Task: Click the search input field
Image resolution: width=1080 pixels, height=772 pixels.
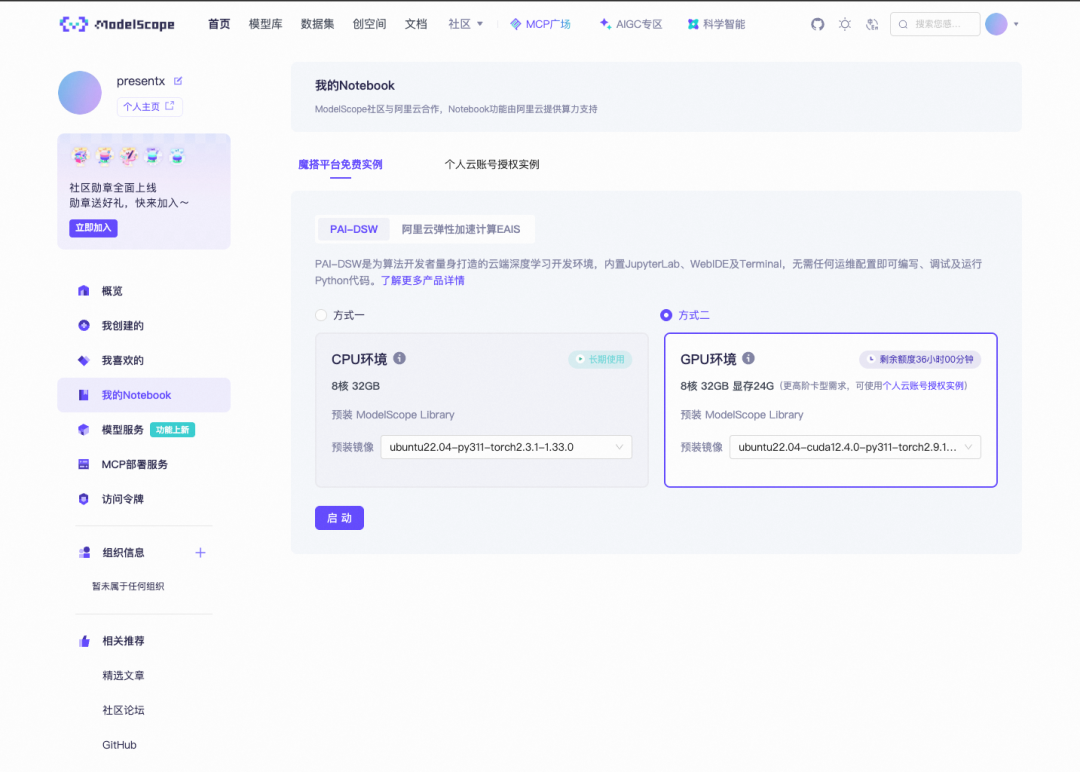Action: pos(935,24)
